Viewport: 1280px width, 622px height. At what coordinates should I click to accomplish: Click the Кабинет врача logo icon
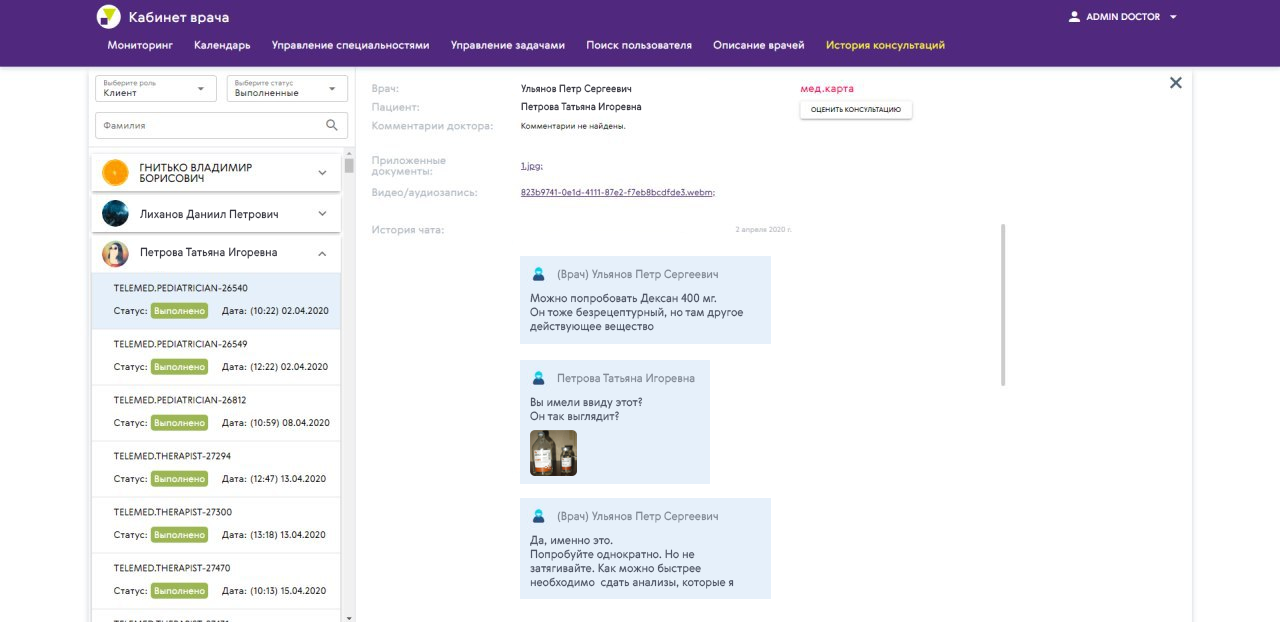pyautogui.click(x=108, y=17)
